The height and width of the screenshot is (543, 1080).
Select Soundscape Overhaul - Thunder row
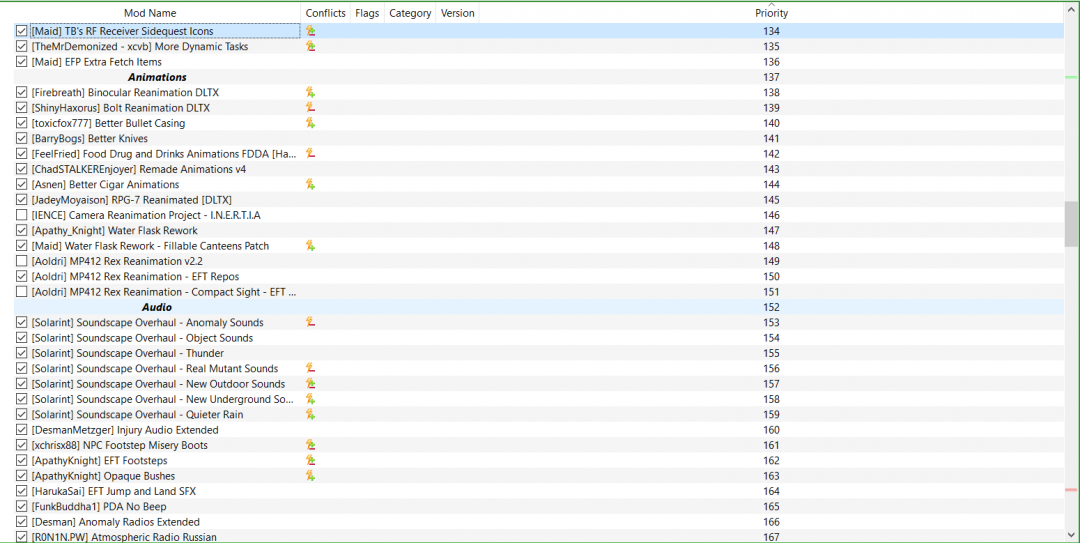[x=539, y=353]
